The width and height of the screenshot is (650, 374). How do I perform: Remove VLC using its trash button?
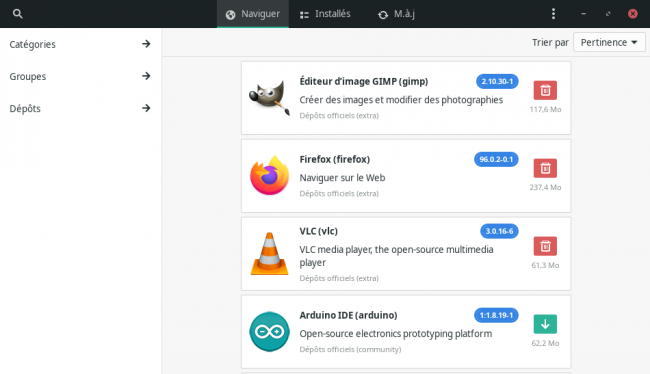(x=545, y=246)
